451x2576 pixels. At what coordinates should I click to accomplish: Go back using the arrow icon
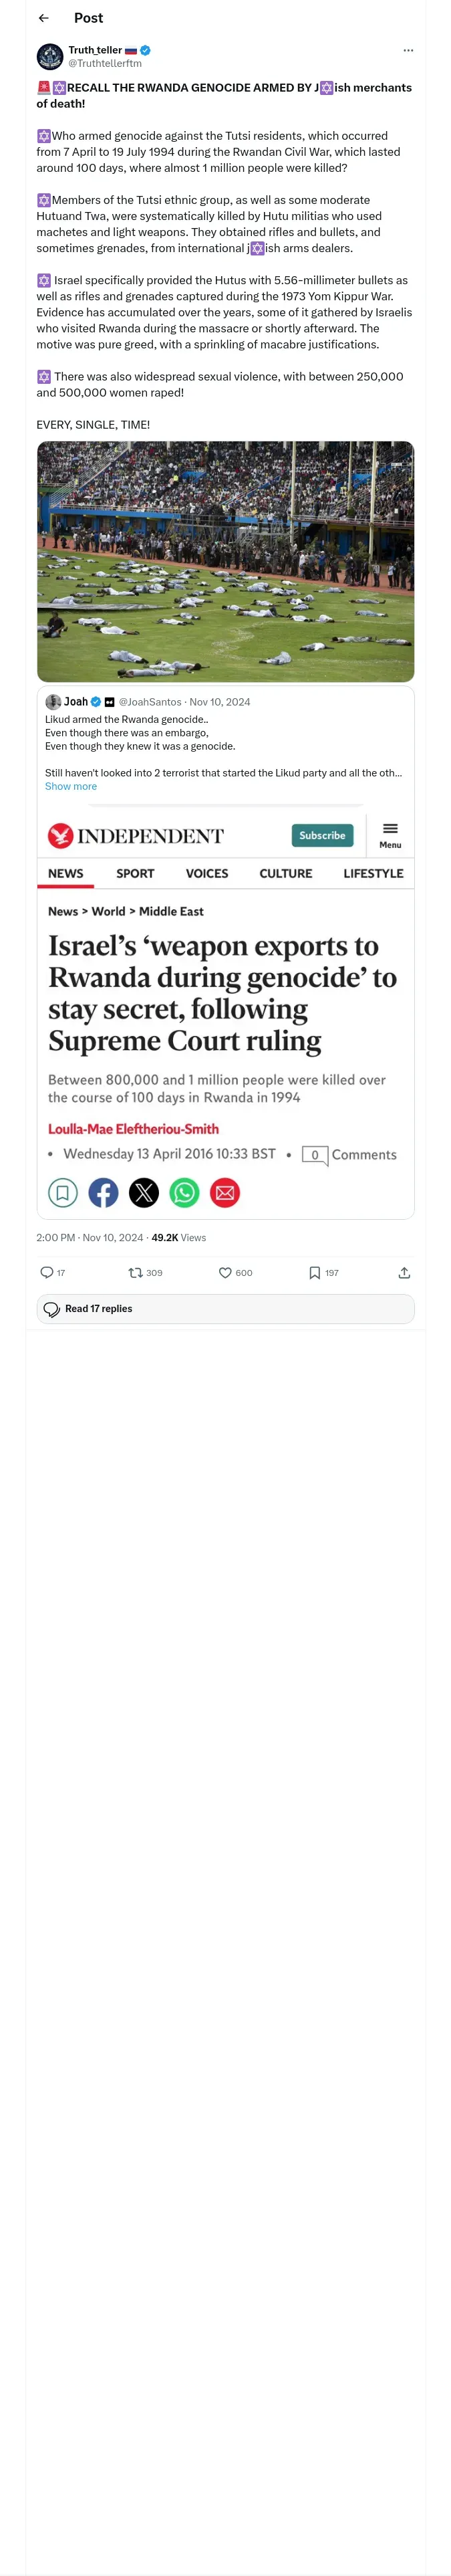click(43, 18)
